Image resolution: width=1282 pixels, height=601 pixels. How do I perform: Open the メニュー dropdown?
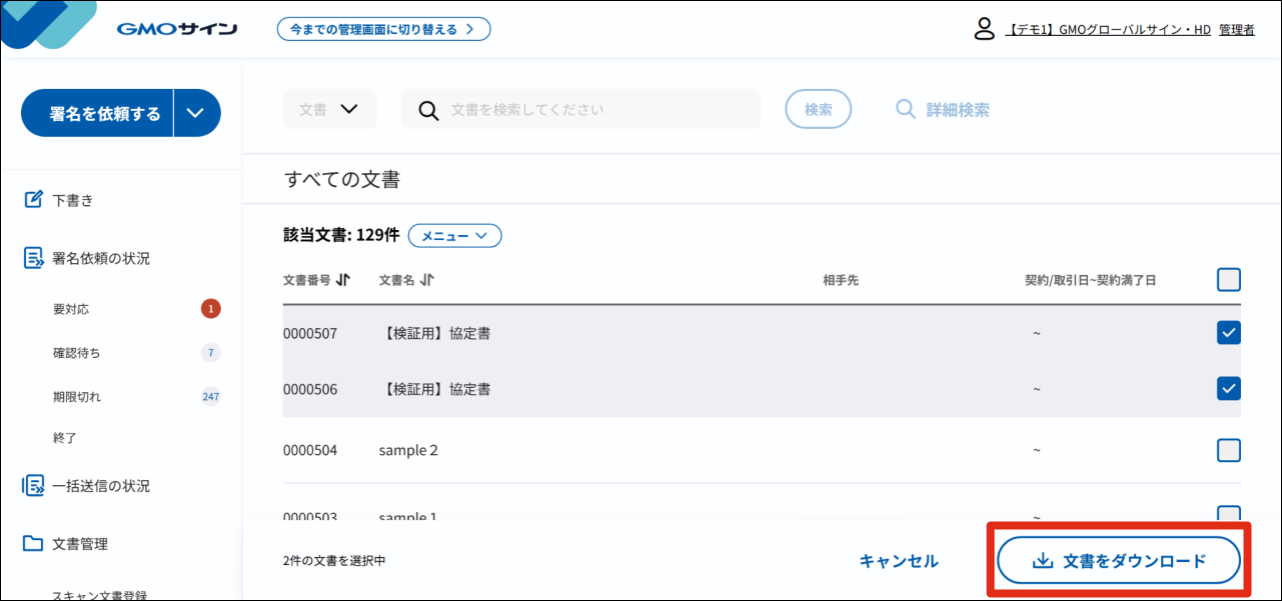point(455,236)
